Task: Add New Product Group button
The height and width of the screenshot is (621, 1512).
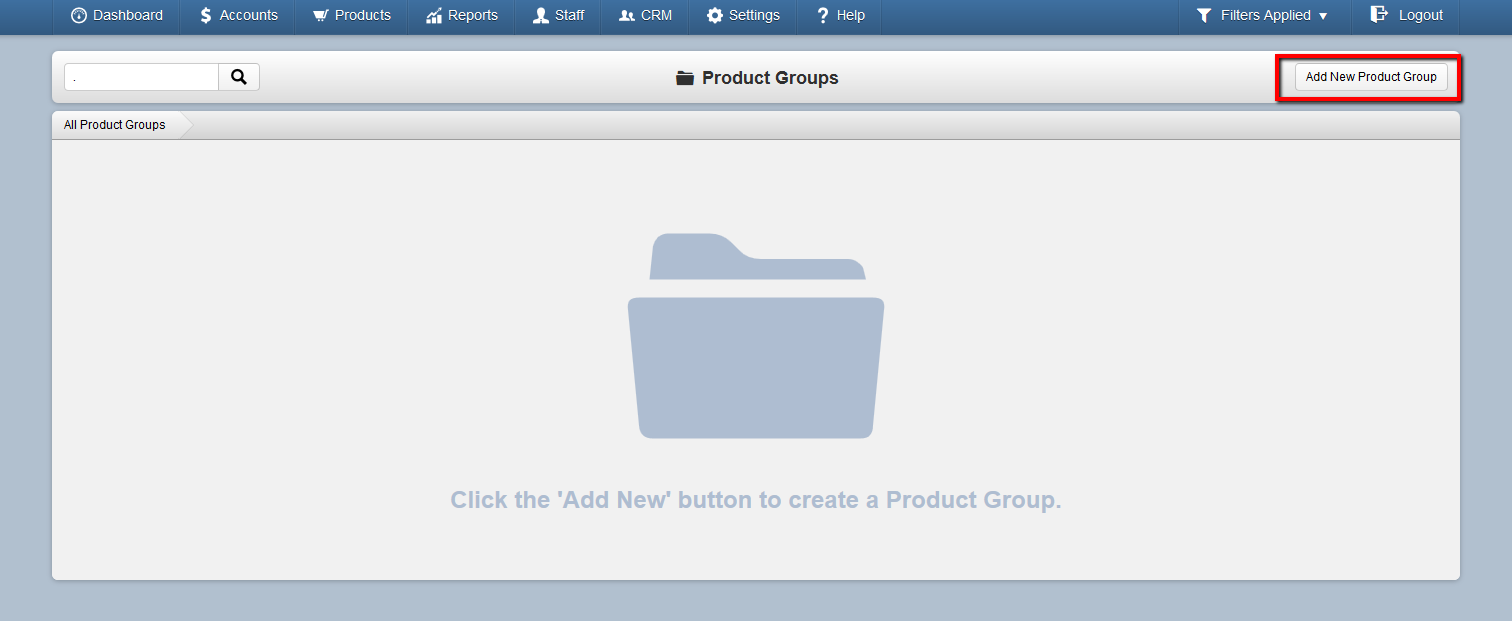Action: (x=1371, y=77)
